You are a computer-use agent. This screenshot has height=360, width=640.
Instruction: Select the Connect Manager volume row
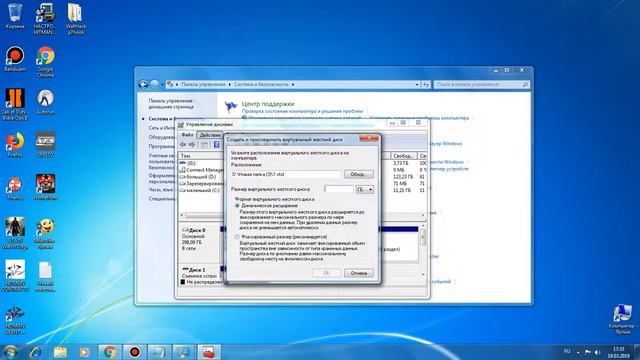[x=202, y=170]
